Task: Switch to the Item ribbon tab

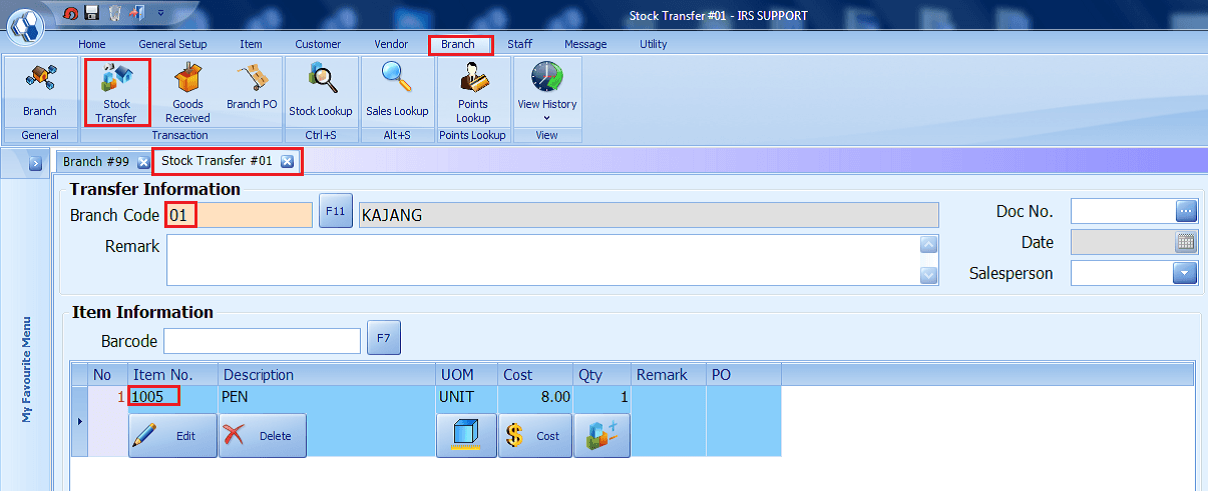Action: point(251,44)
